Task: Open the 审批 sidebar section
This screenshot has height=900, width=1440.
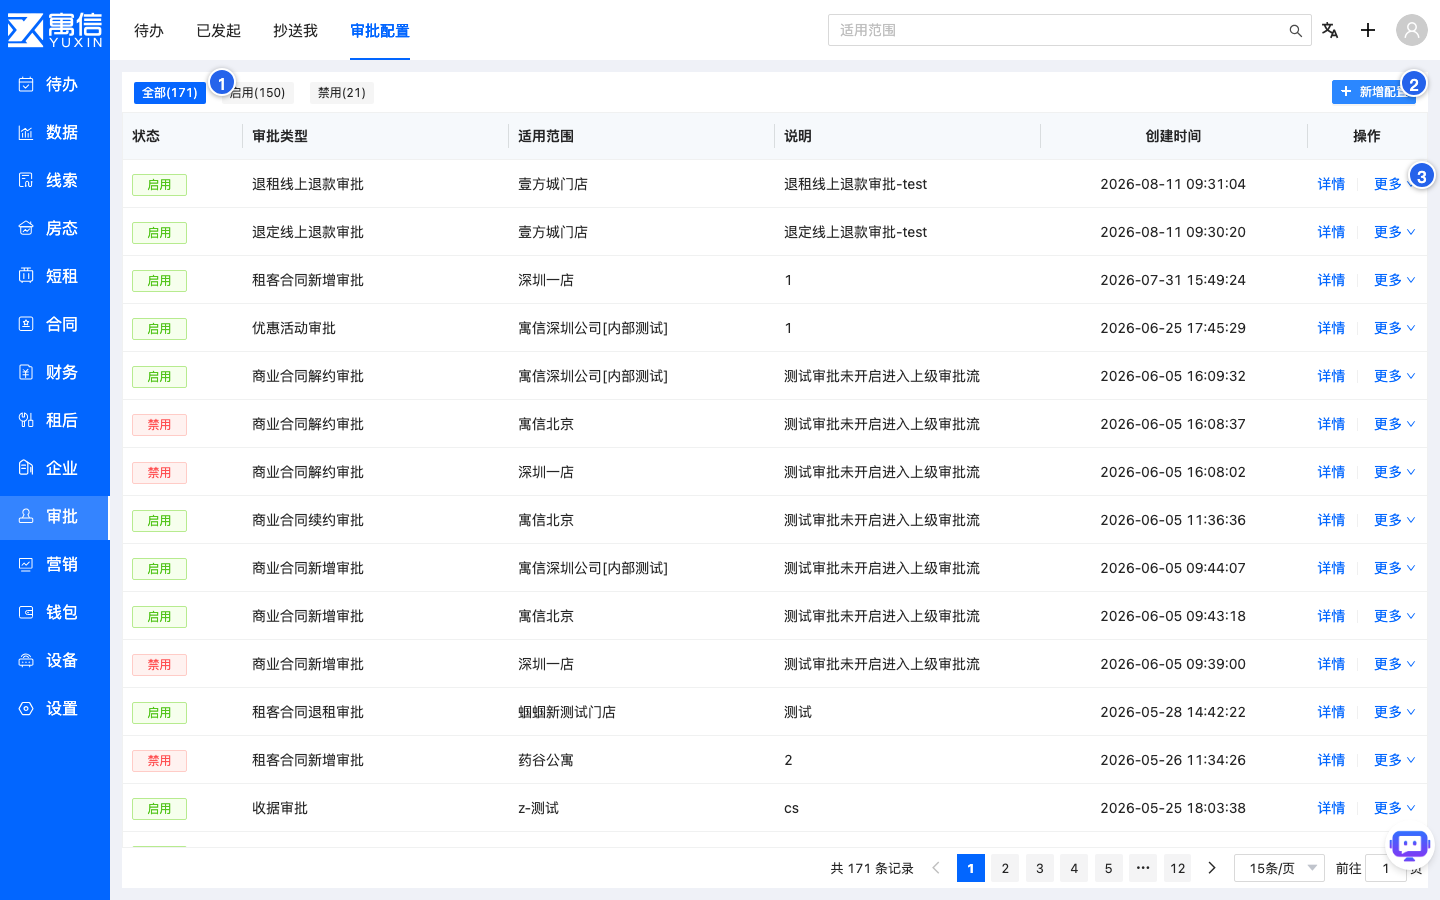Action: pos(55,517)
